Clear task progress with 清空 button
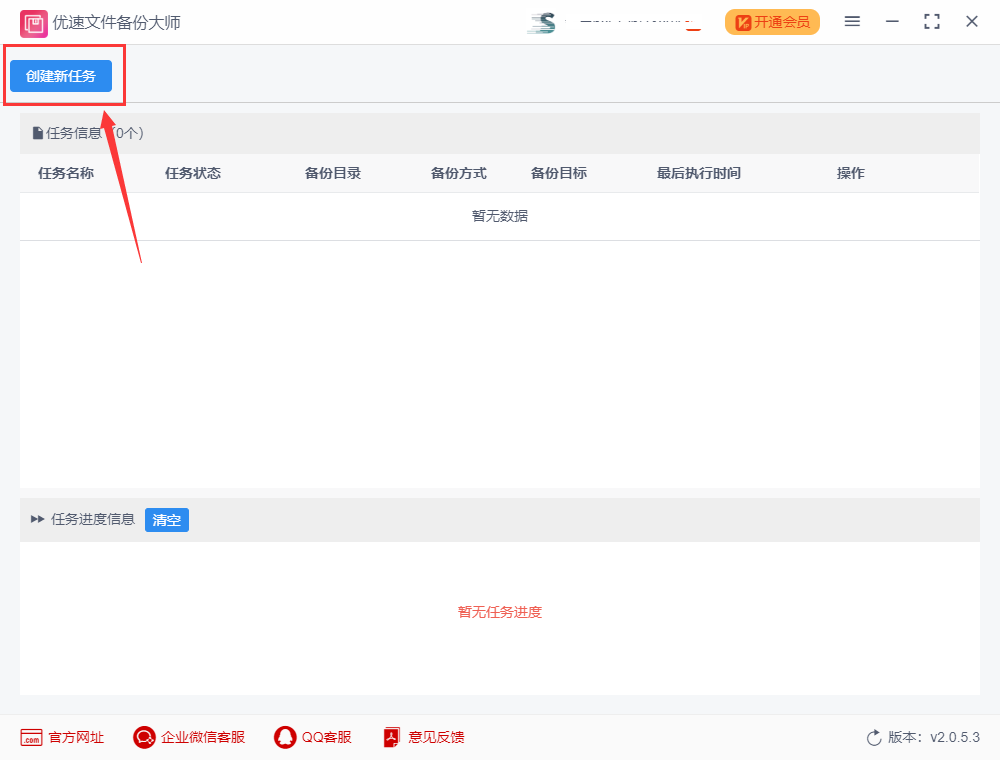Image resolution: width=1000 pixels, height=760 pixels. (x=166, y=519)
